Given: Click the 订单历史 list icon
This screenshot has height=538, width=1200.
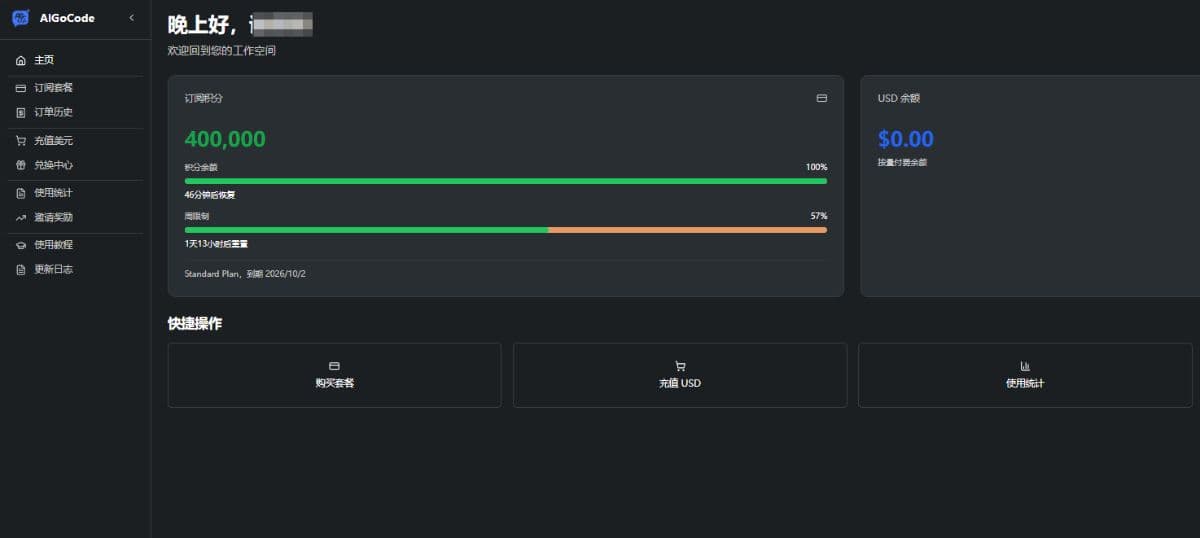Looking at the screenshot, I should click(x=21, y=113).
